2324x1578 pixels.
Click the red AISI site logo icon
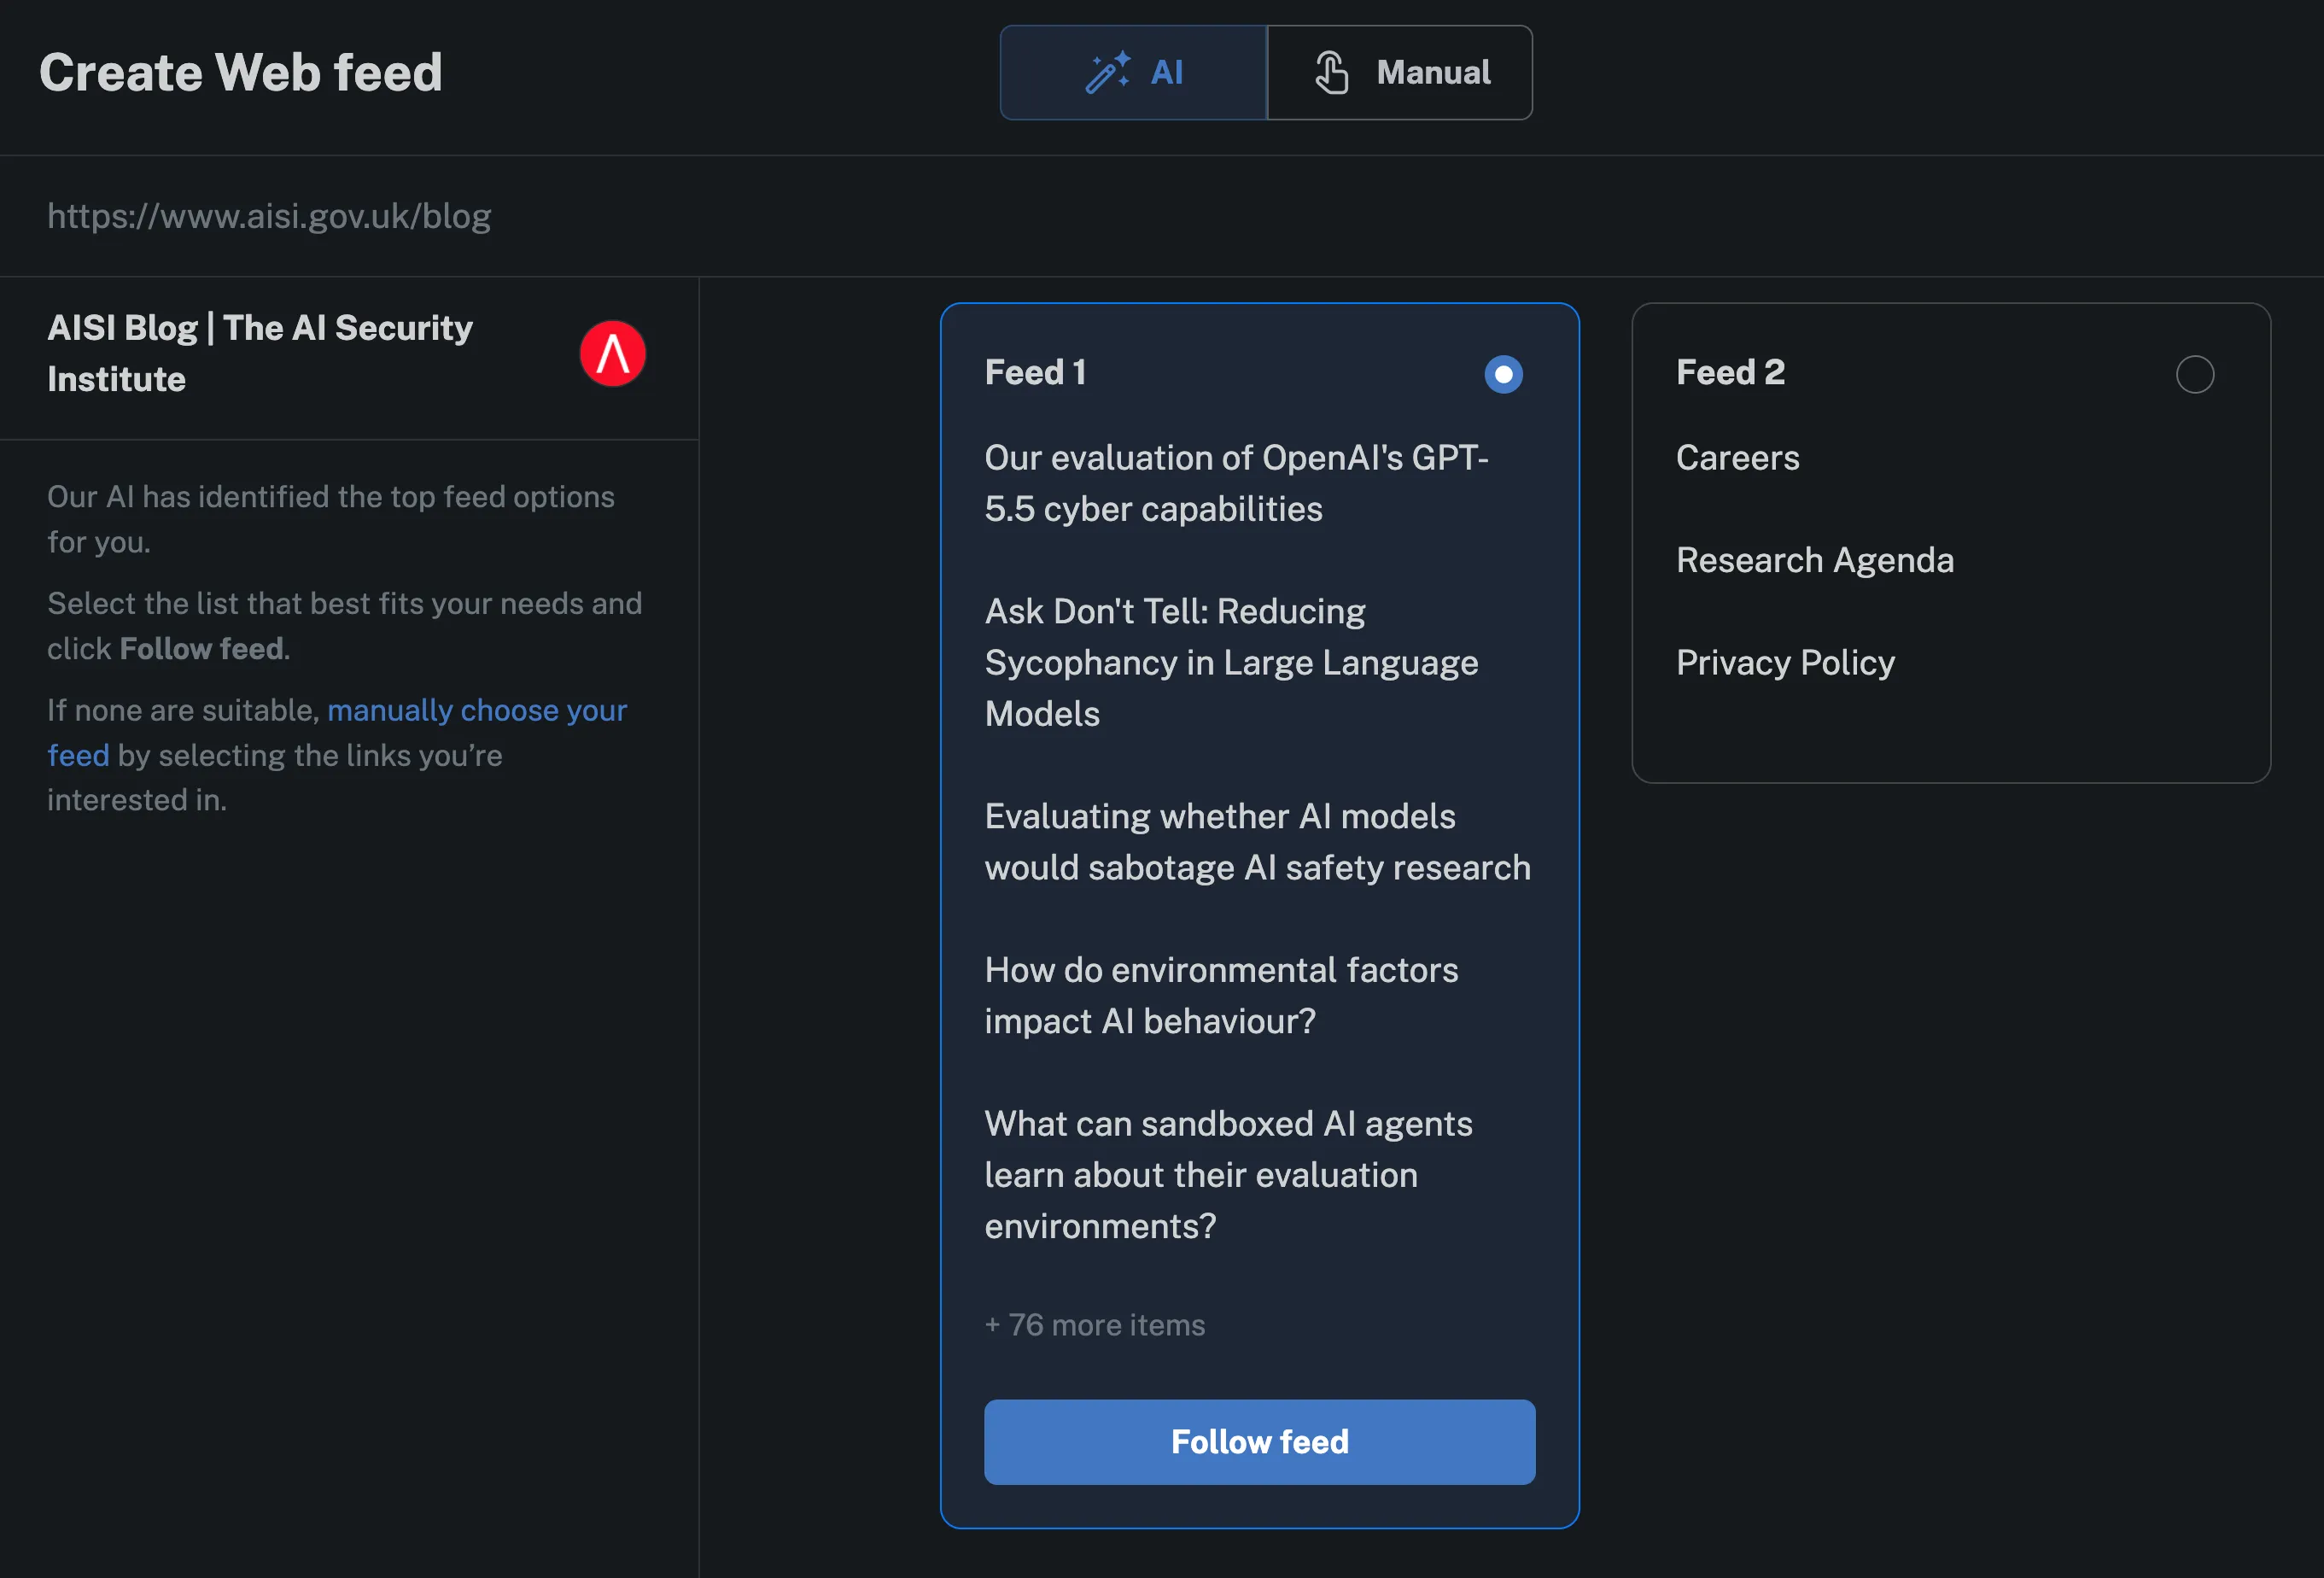613,354
